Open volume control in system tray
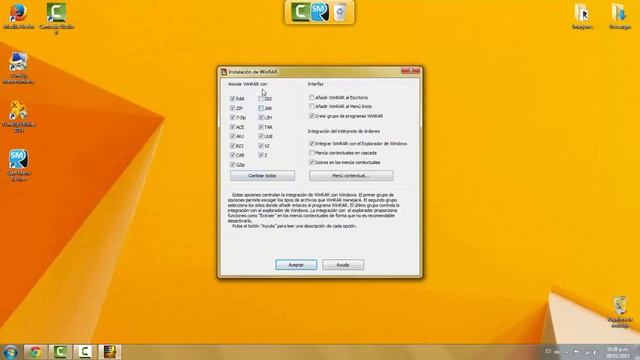640x360 pixels. tap(595, 352)
